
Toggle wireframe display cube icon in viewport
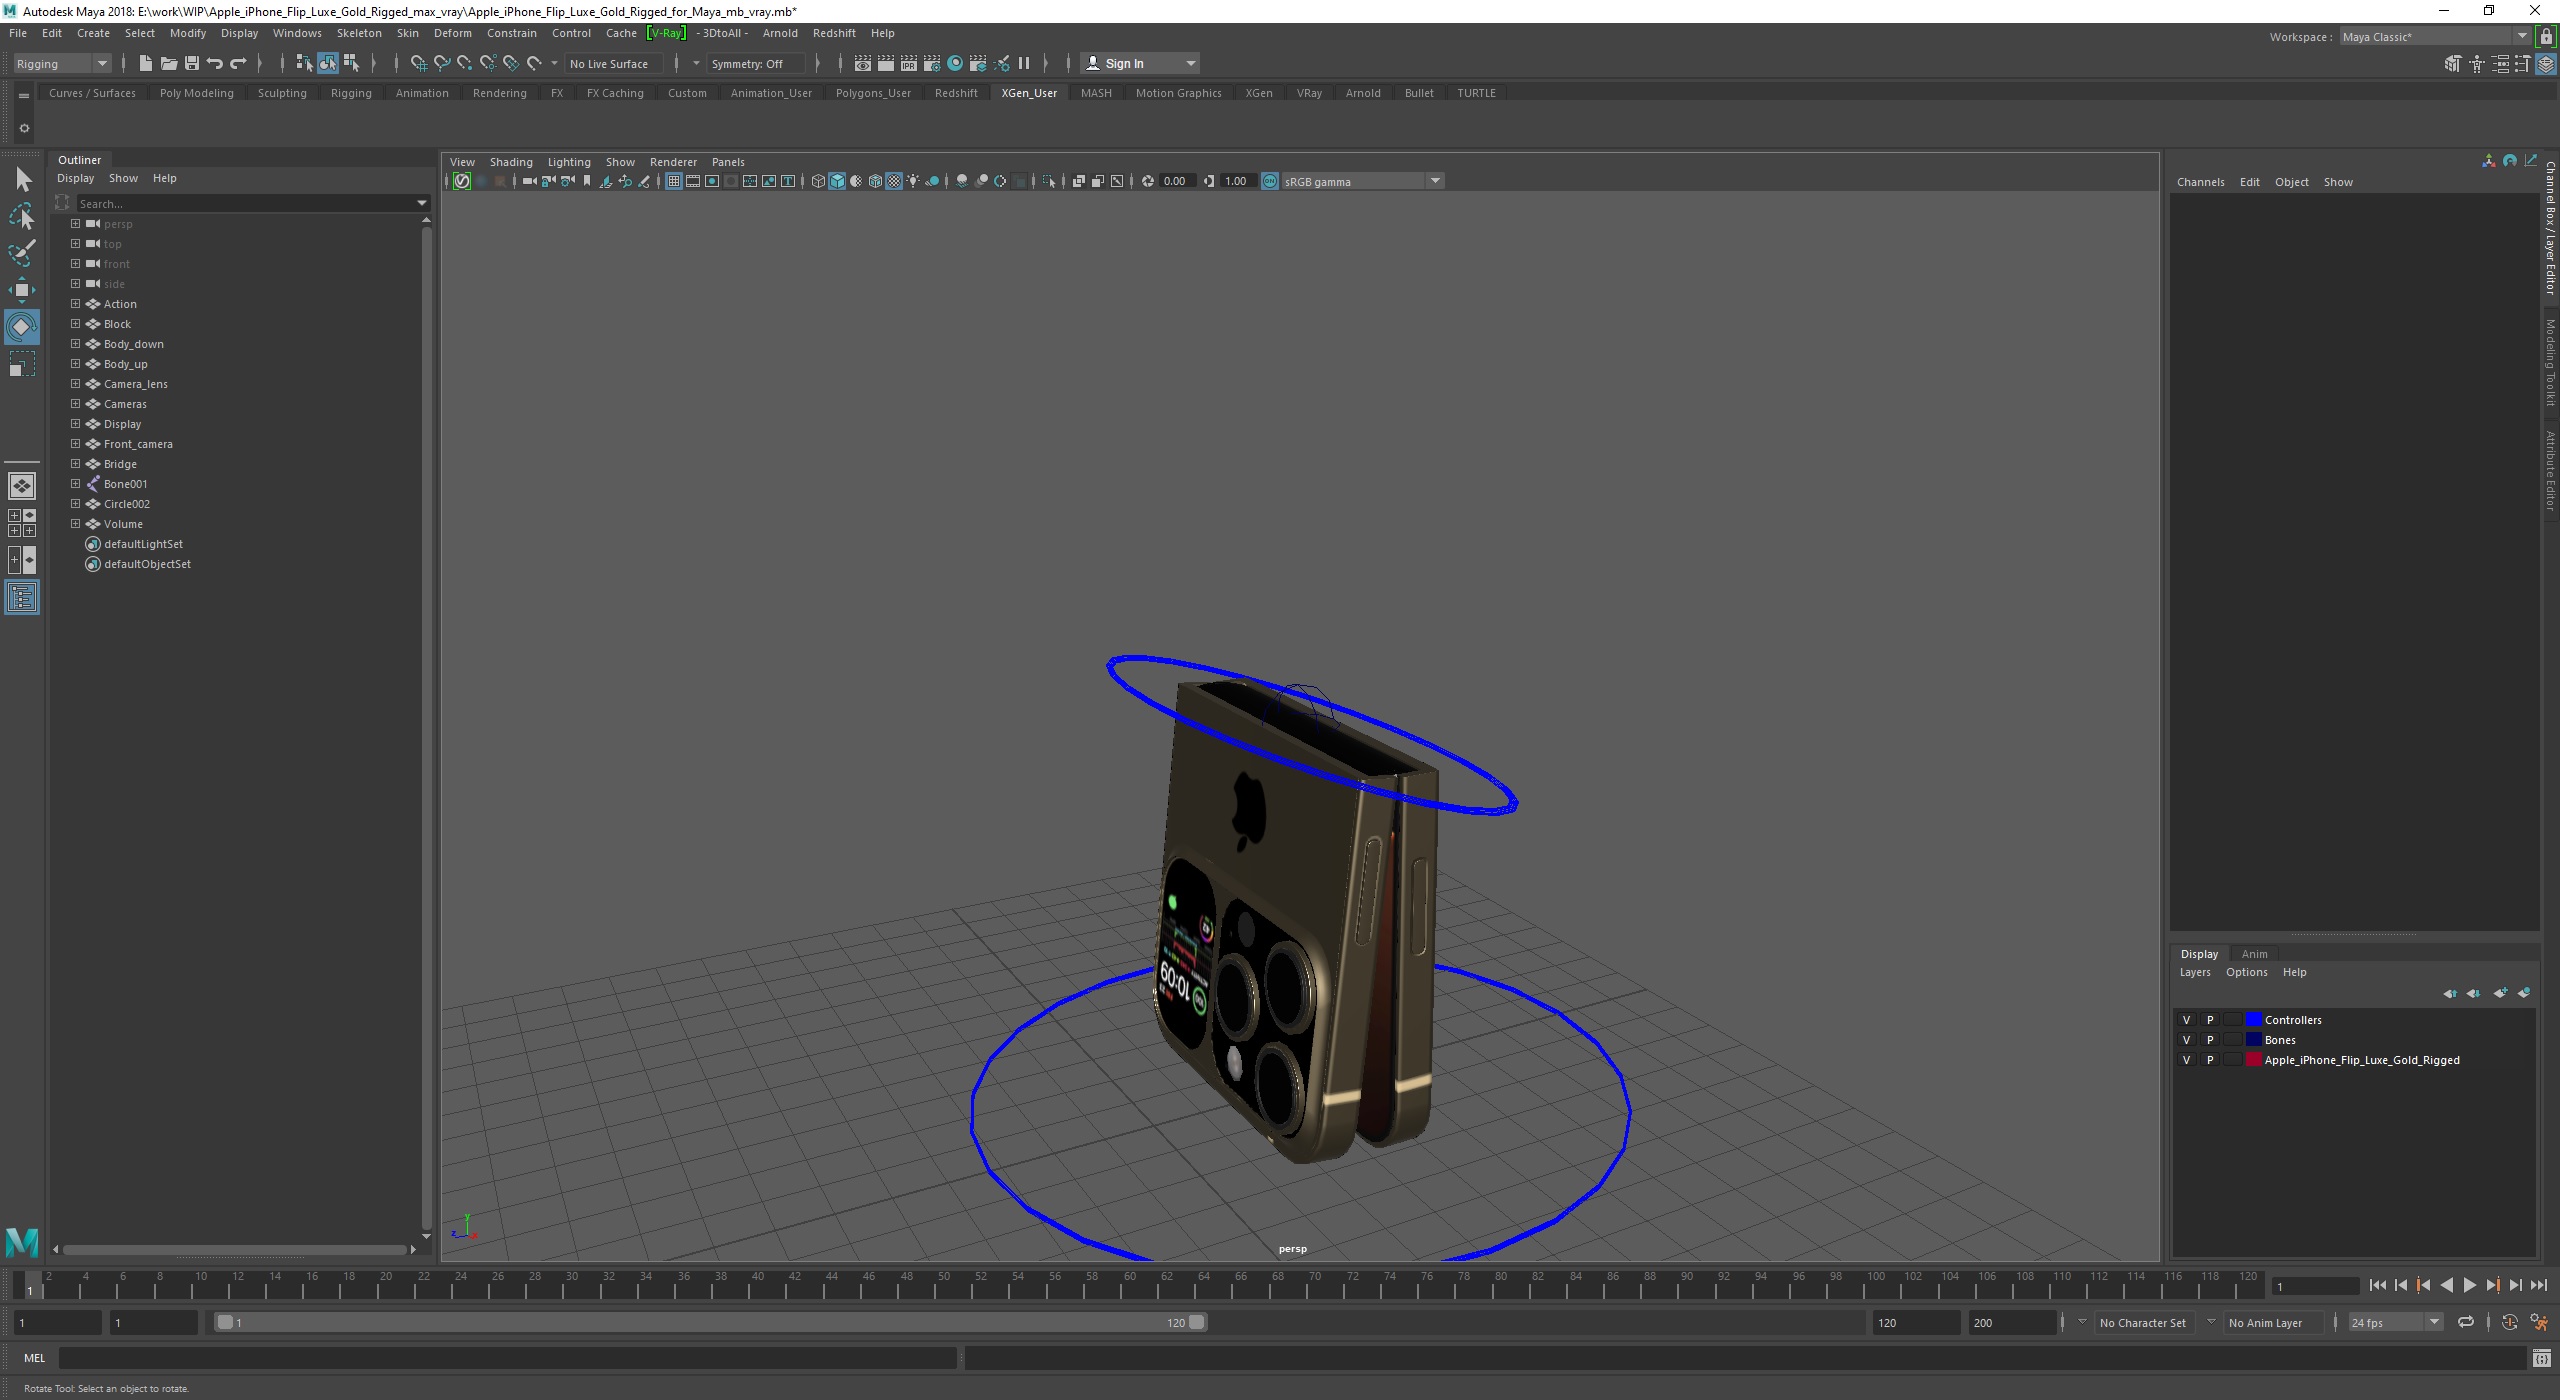(818, 181)
